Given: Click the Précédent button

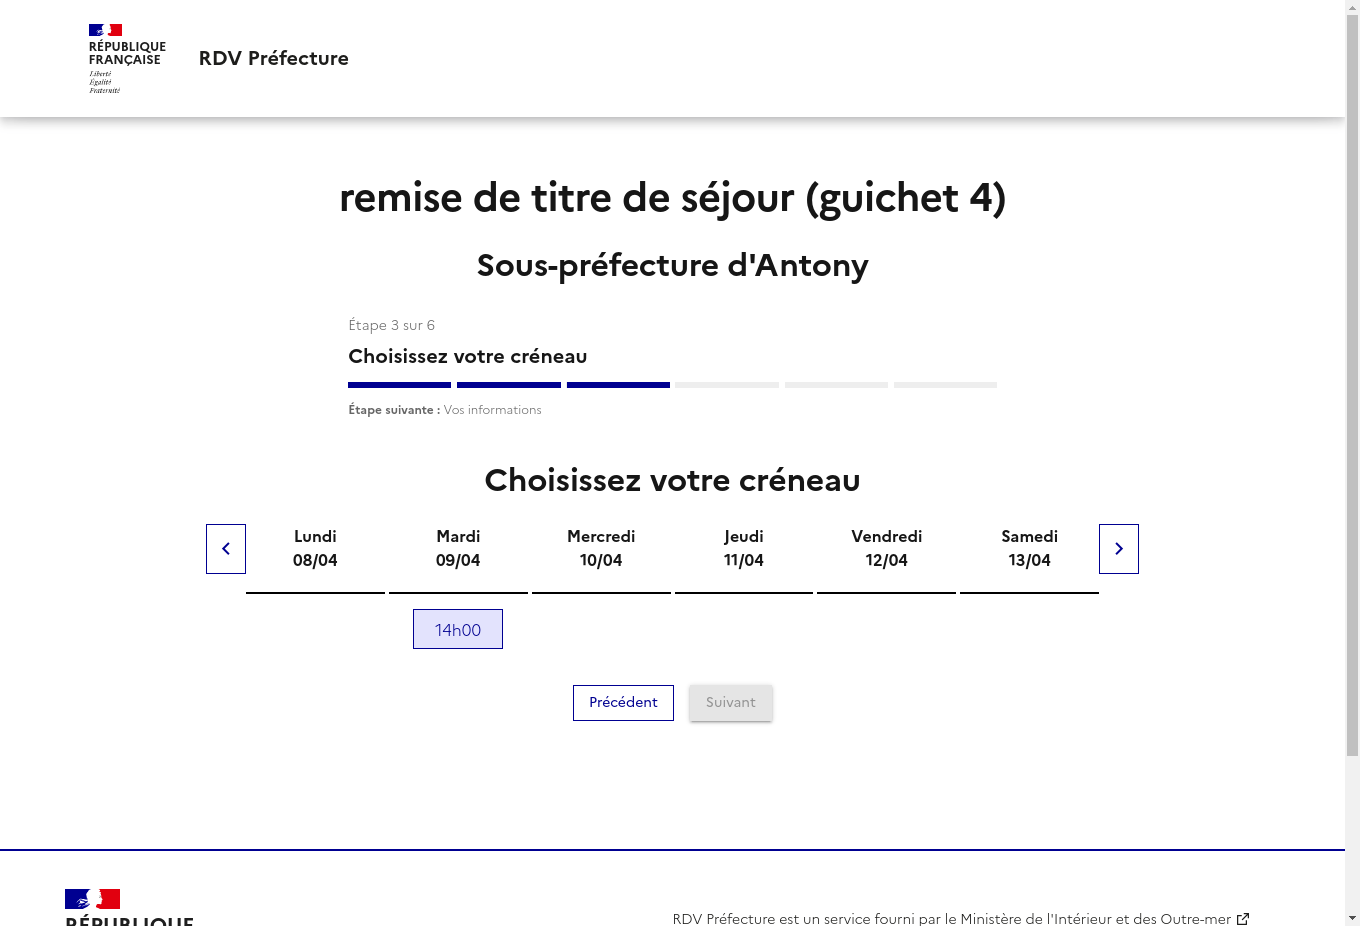Looking at the screenshot, I should click(x=623, y=703).
